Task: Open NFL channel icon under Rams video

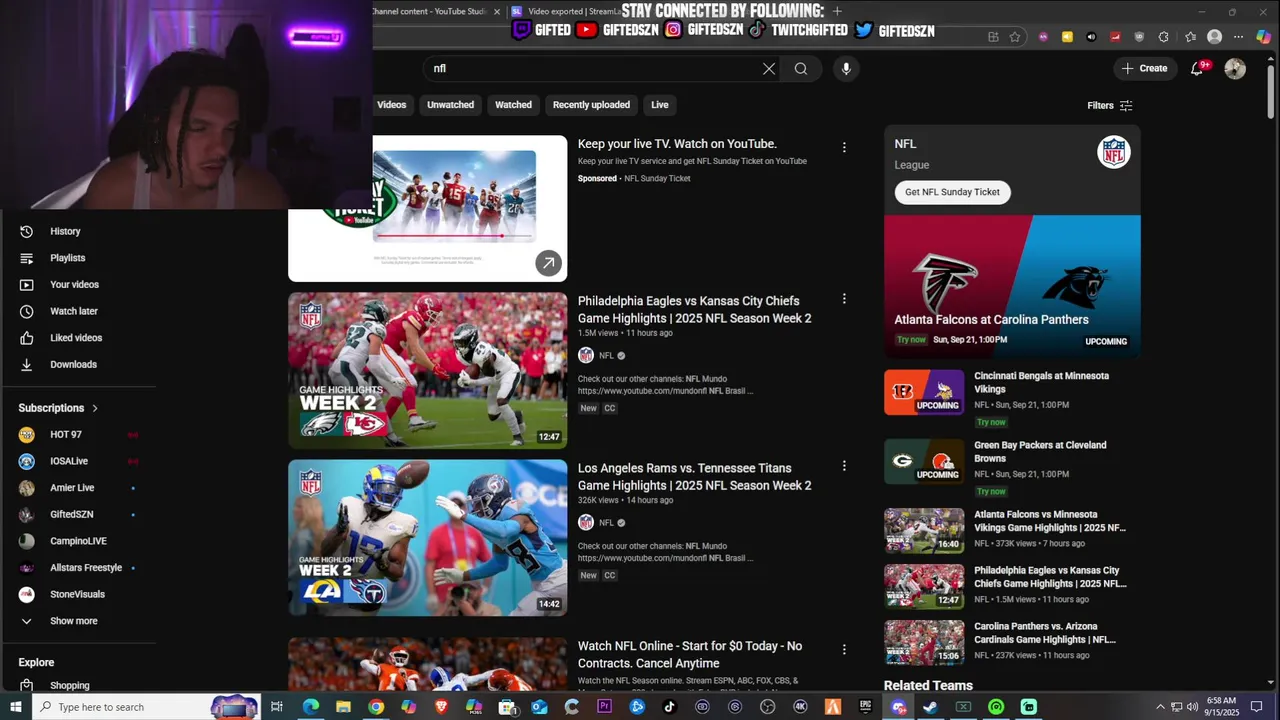Action: 586,522
